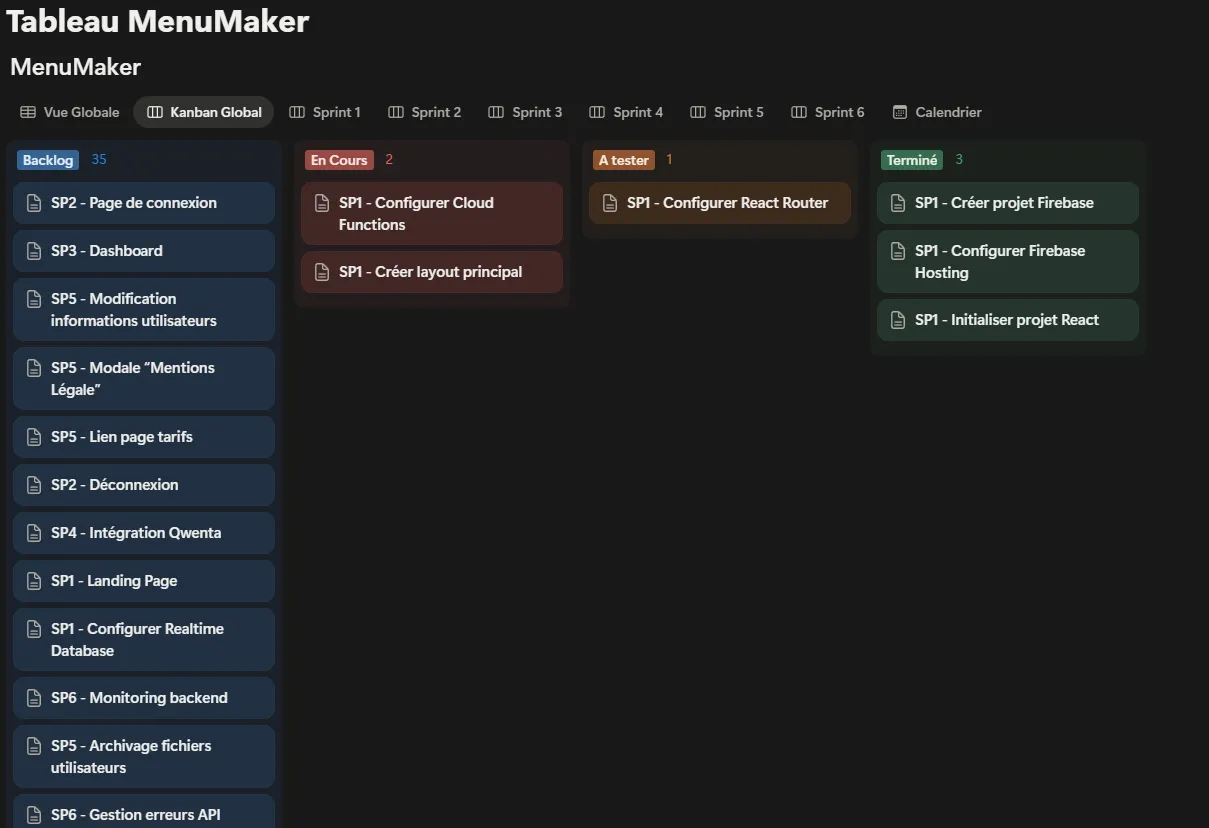Screen dimensions: 1209x828
Task: Open card SP1 - Landing Page
Action: (x=144, y=581)
